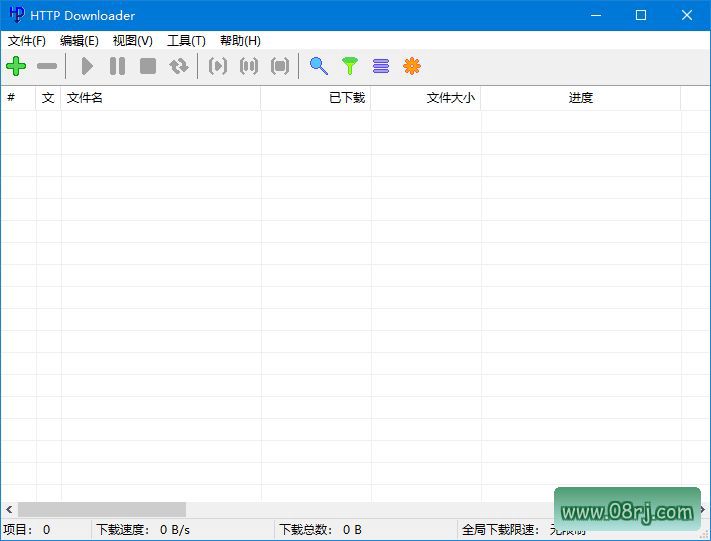Open options with orange gear icon
This screenshot has width=711, height=541.
point(412,66)
